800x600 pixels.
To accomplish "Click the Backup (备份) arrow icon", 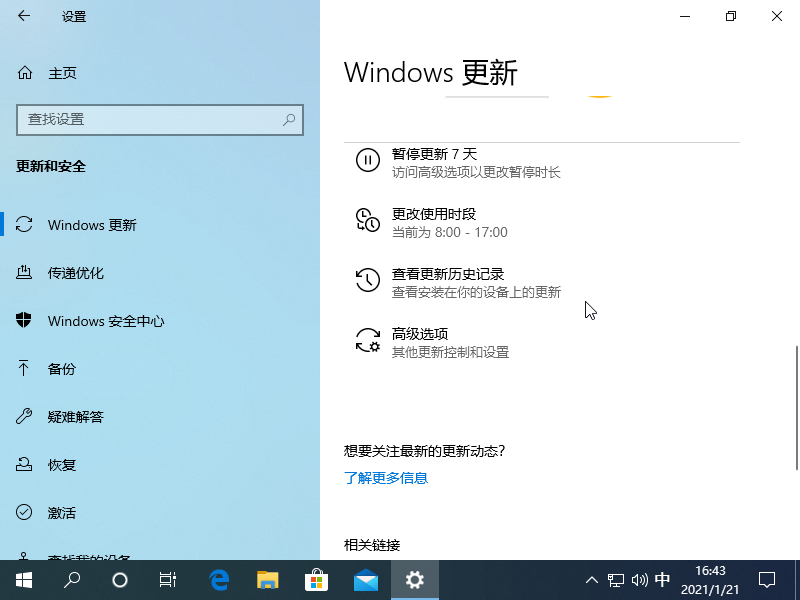I will pyautogui.click(x=25, y=369).
